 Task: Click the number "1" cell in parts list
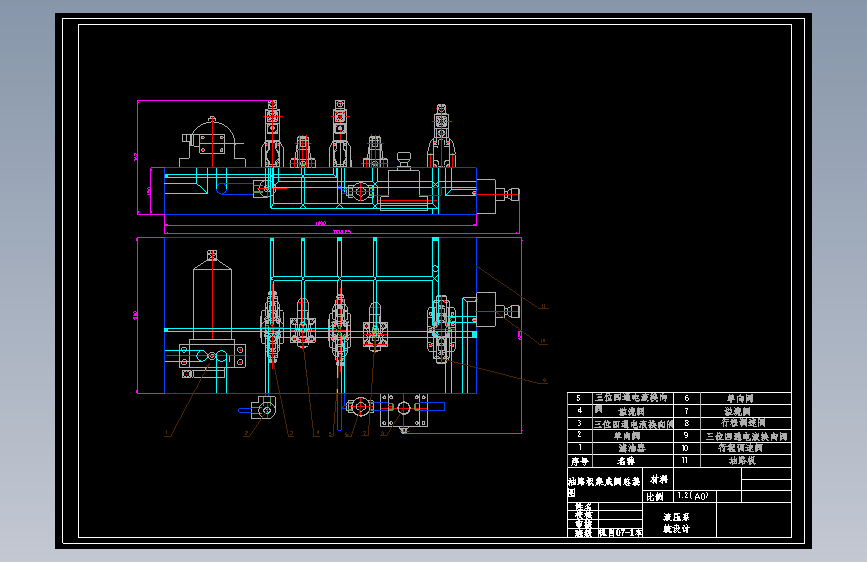coord(580,447)
